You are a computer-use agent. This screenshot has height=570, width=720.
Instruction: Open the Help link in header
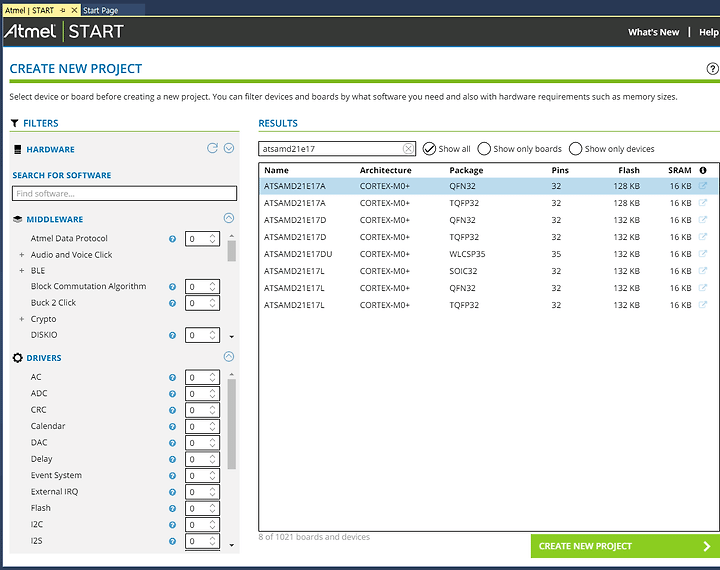(x=709, y=32)
